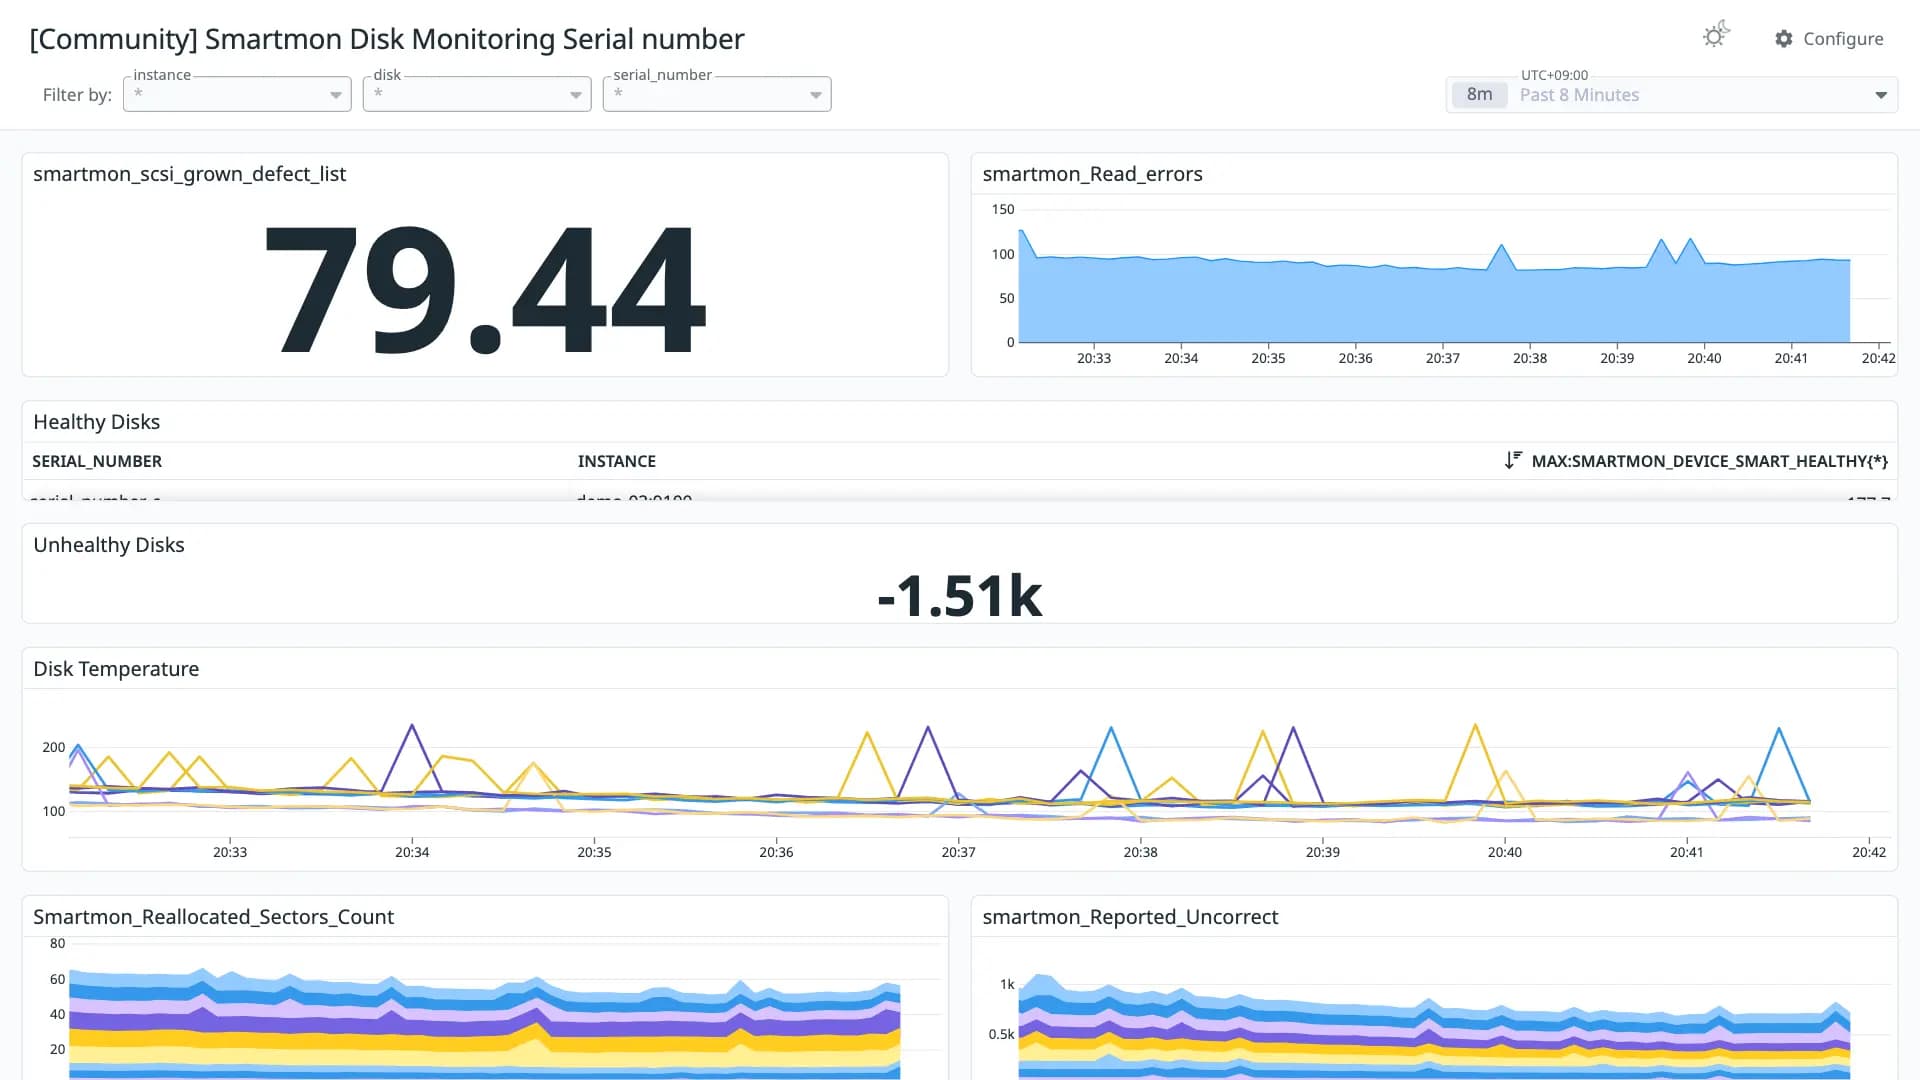Screen dimensions: 1920x1080
Task: Click the 20:37 label in Disk Temperature chart
Action: pyautogui.click(x=958, y=852)
